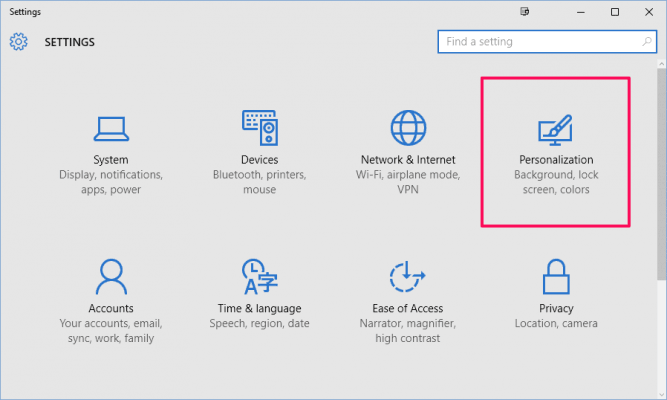
Task: Open the Accounts person icon
Action: [x=111, y=276]
